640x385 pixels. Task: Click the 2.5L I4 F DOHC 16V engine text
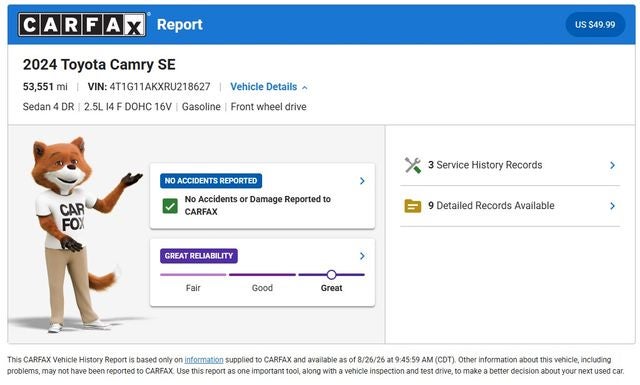coord(128,107)
